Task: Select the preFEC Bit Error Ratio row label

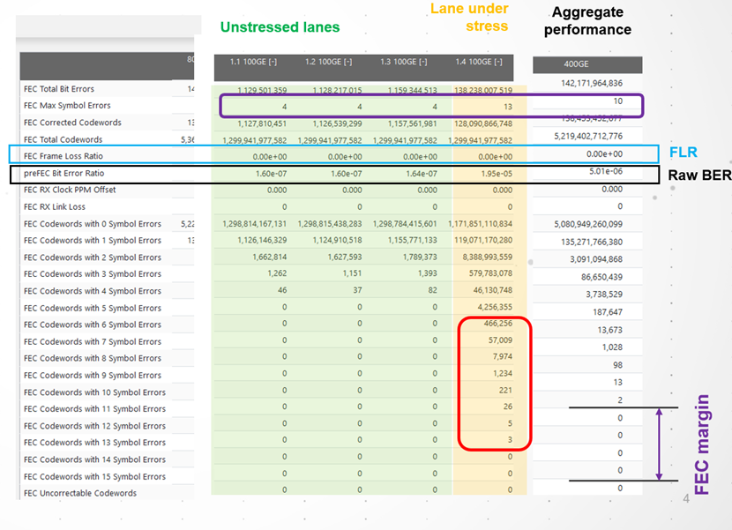Action: click(64, 173)
